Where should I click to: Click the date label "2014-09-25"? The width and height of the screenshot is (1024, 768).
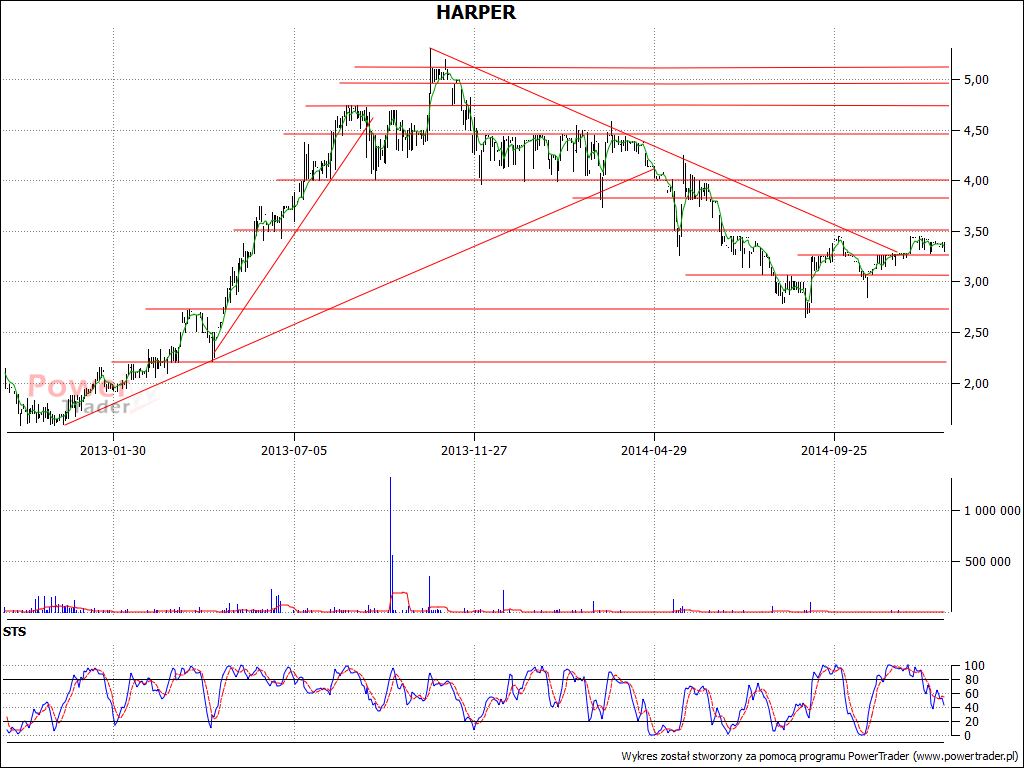click(x=834, y=451)
